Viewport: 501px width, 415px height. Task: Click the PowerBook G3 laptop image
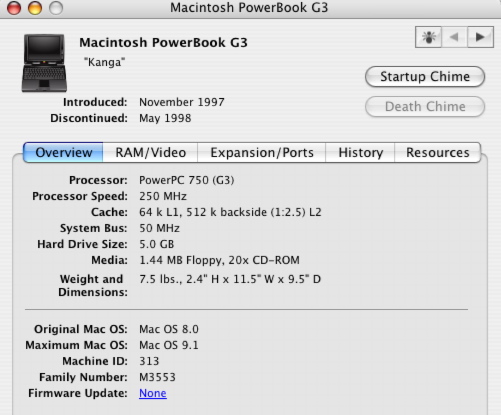[x=44, y=63]
